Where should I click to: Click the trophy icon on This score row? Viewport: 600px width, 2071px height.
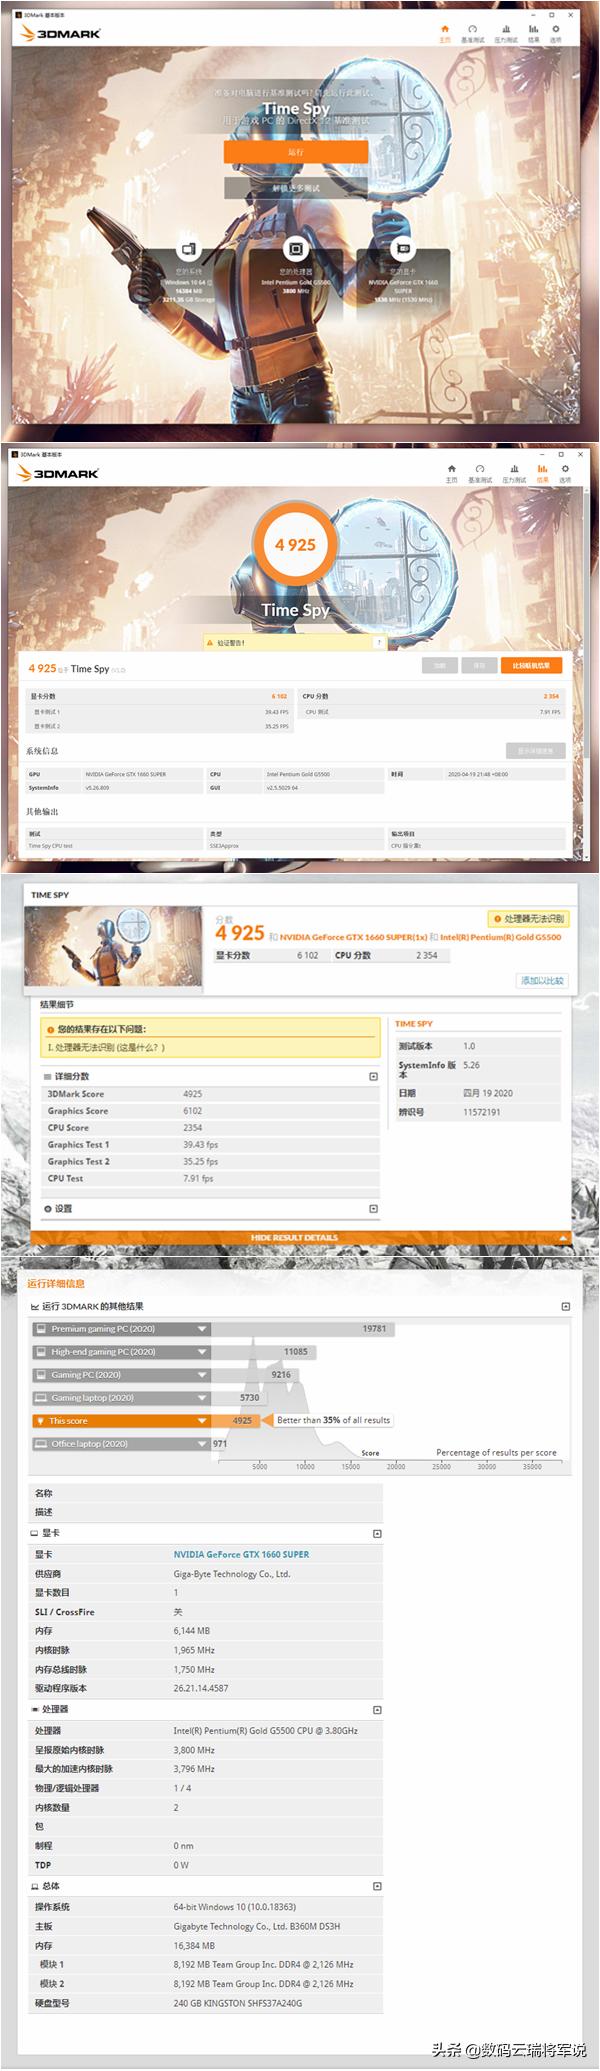(41, 1421)
